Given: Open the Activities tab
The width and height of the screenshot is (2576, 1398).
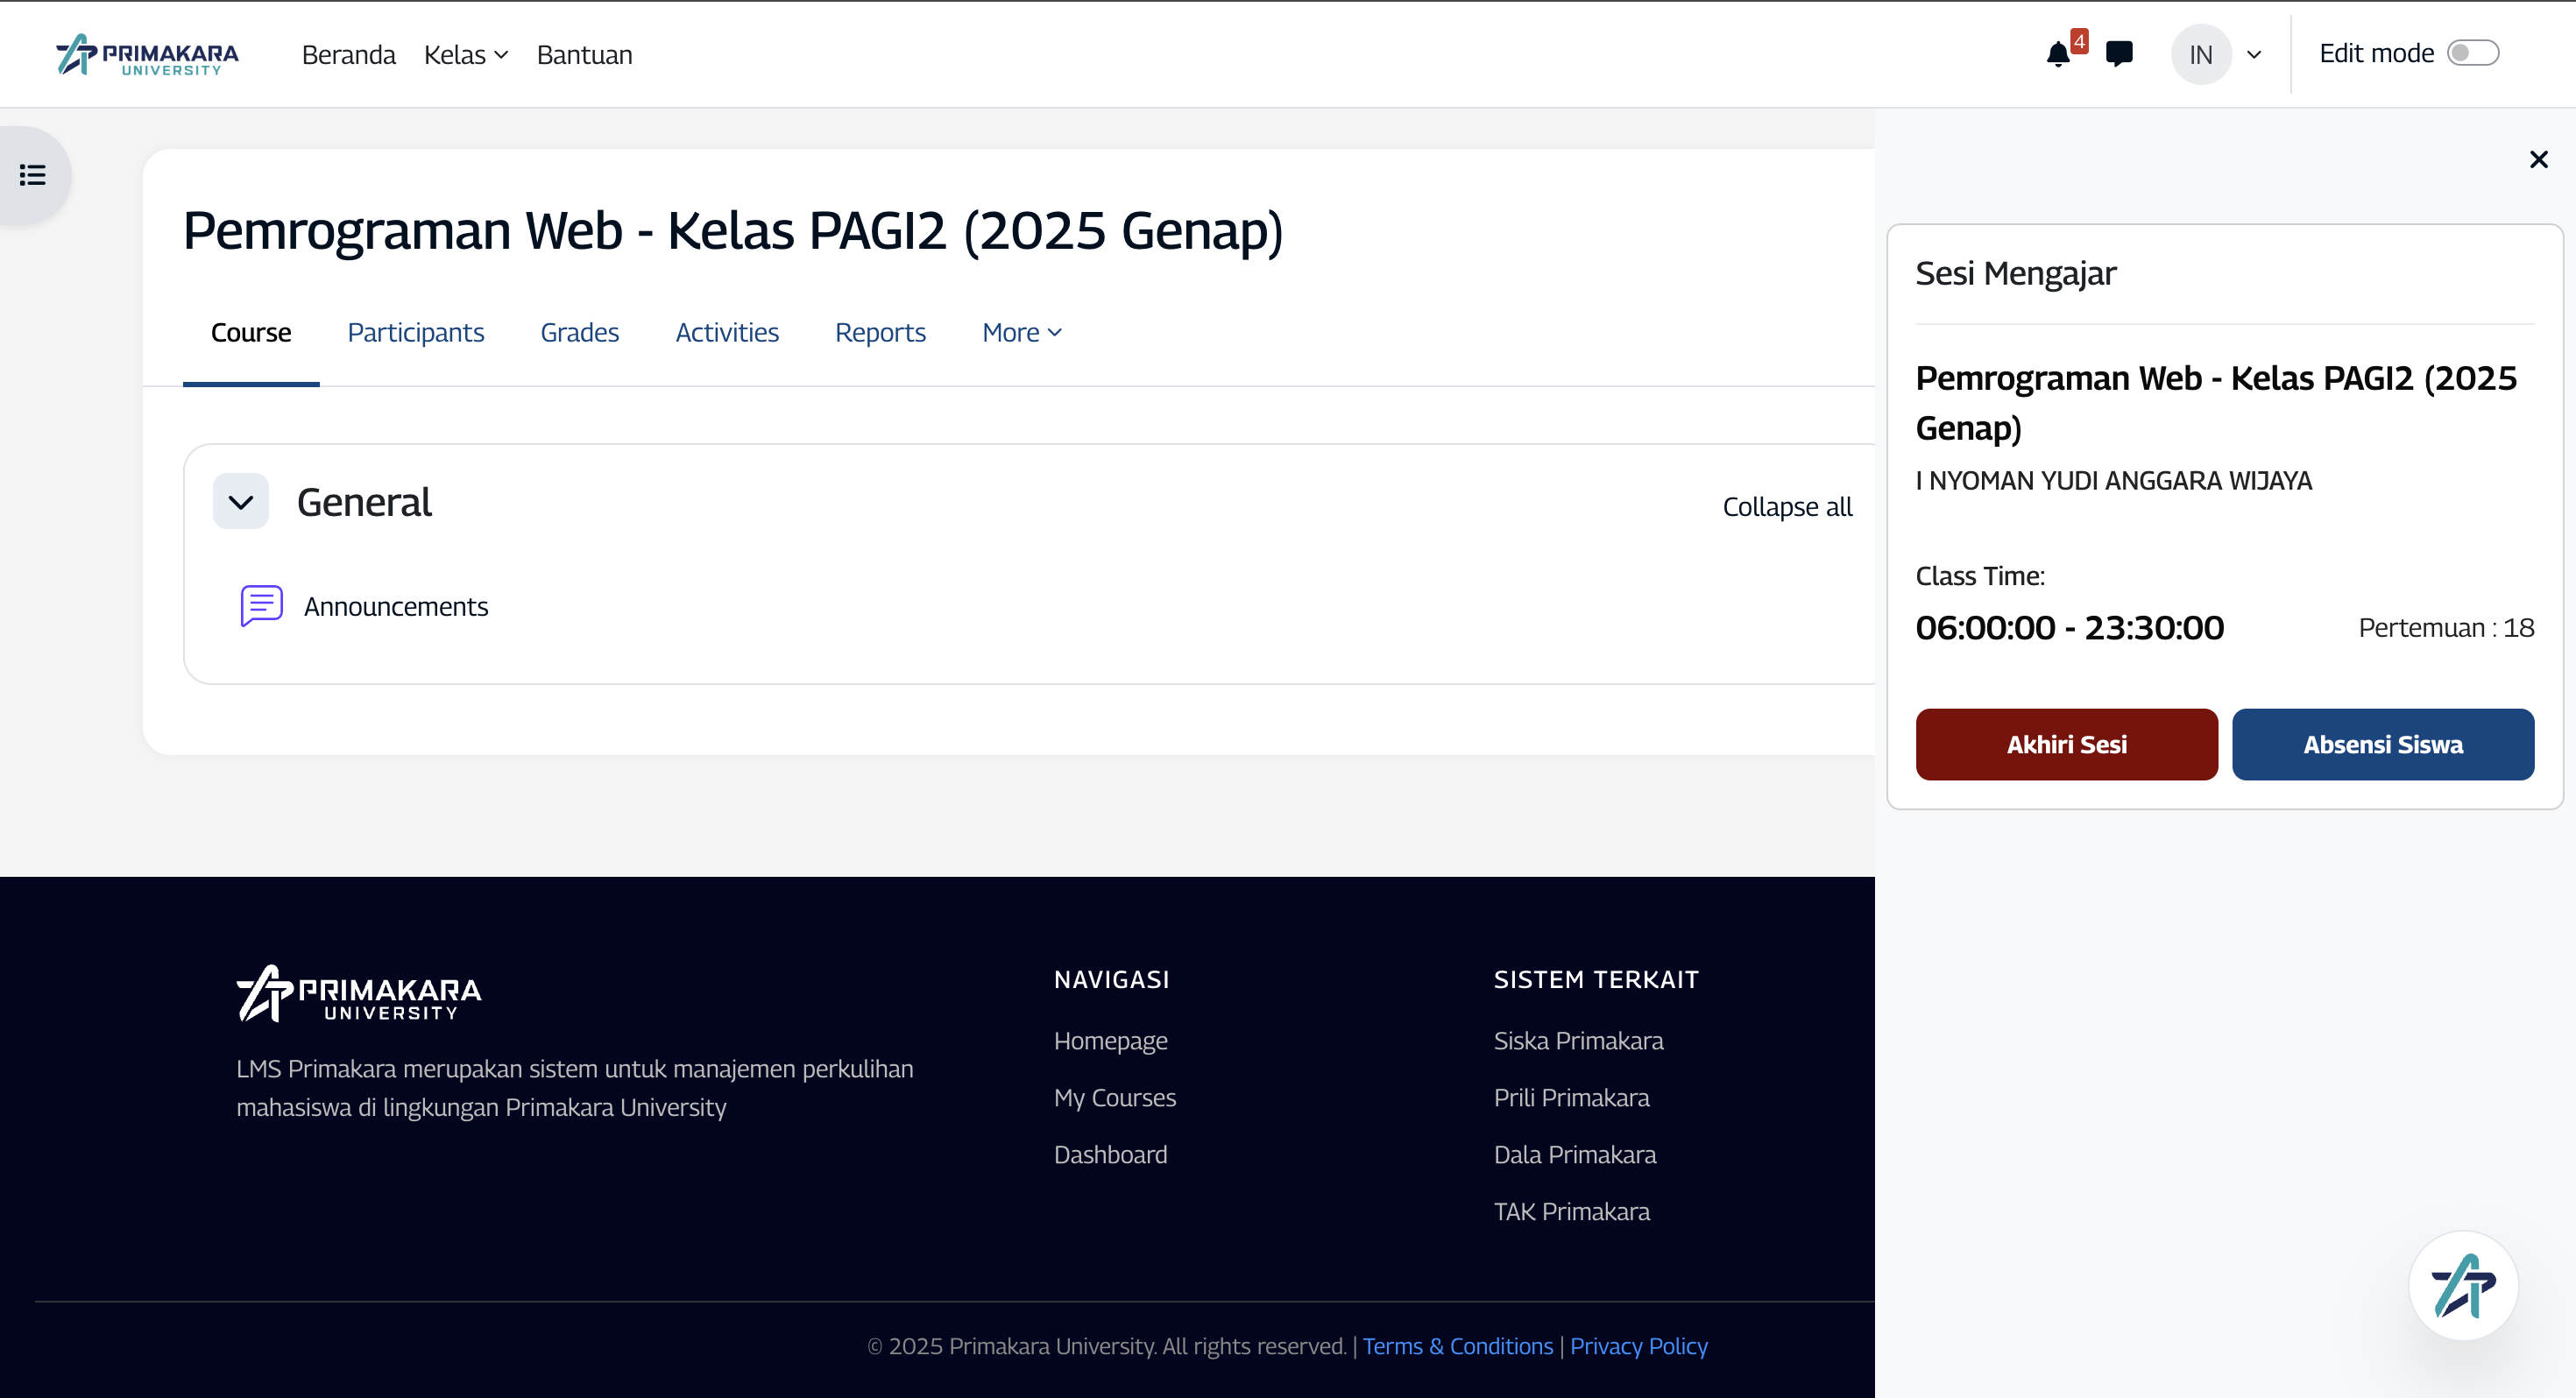Looking at the screenshot, I should [x=727, y=332].
